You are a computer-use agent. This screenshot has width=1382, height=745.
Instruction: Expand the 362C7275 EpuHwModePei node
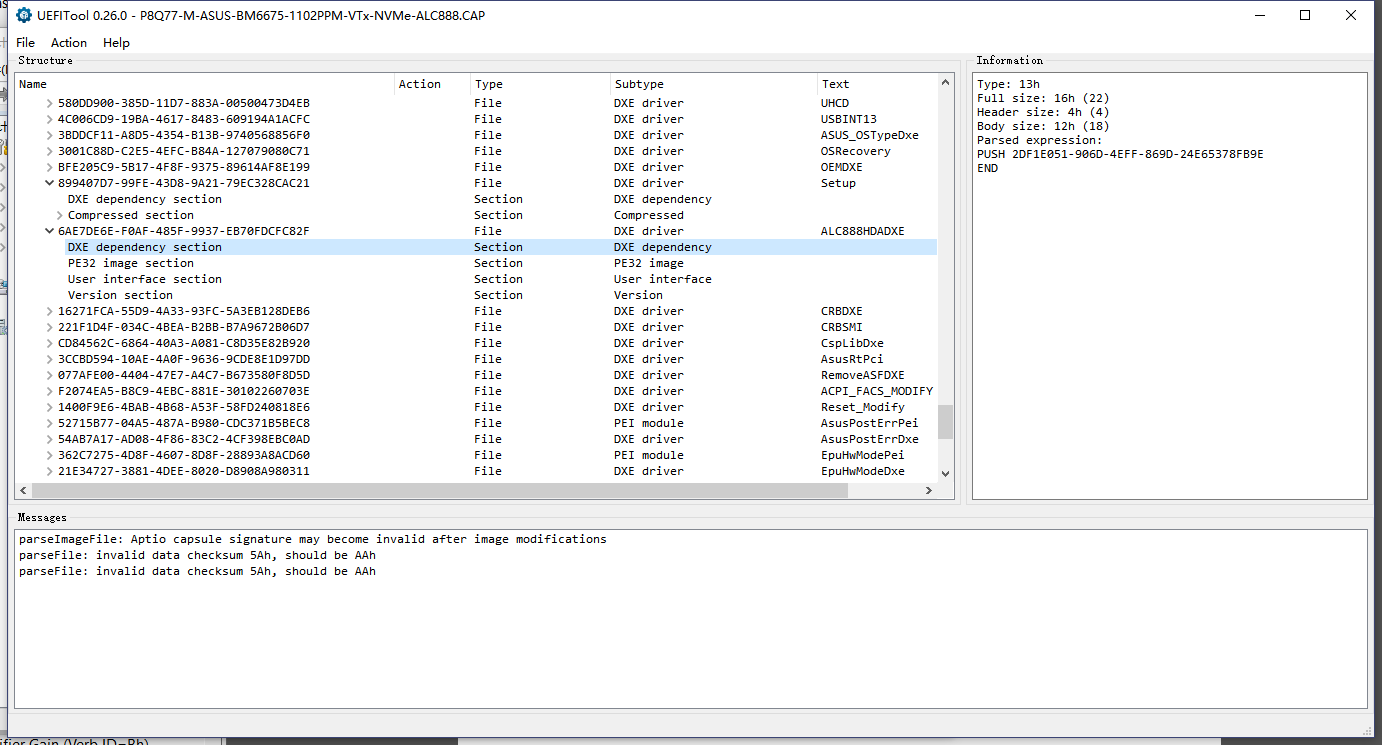[50, 455]
